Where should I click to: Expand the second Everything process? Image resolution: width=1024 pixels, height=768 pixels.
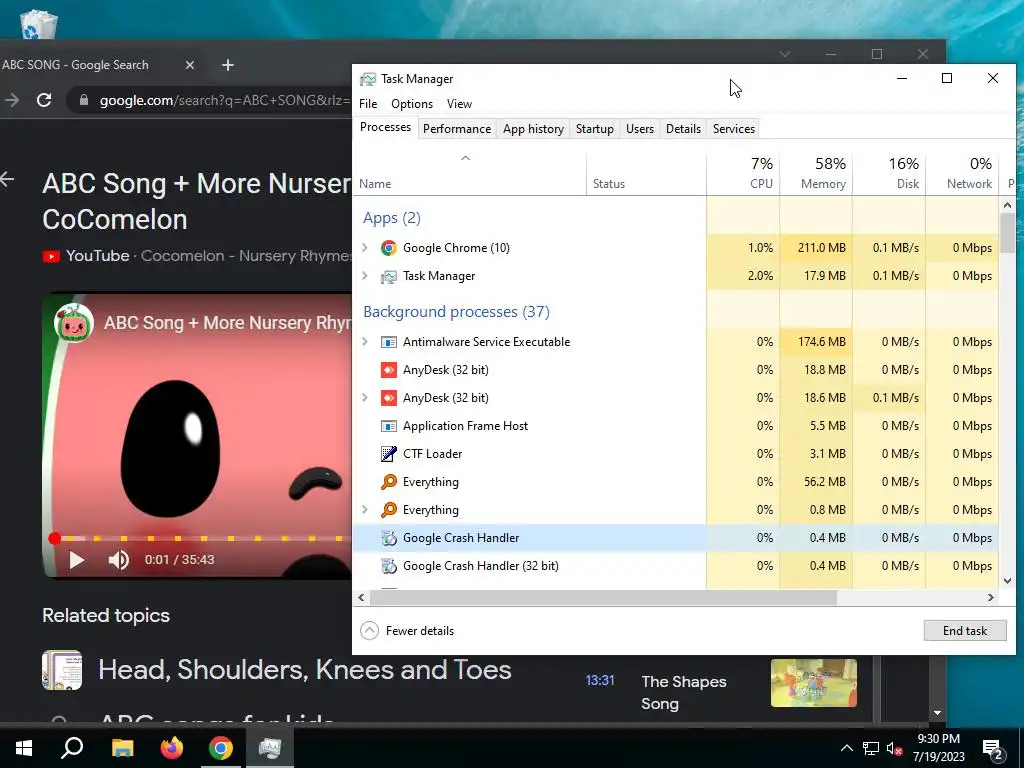(365, 509)
